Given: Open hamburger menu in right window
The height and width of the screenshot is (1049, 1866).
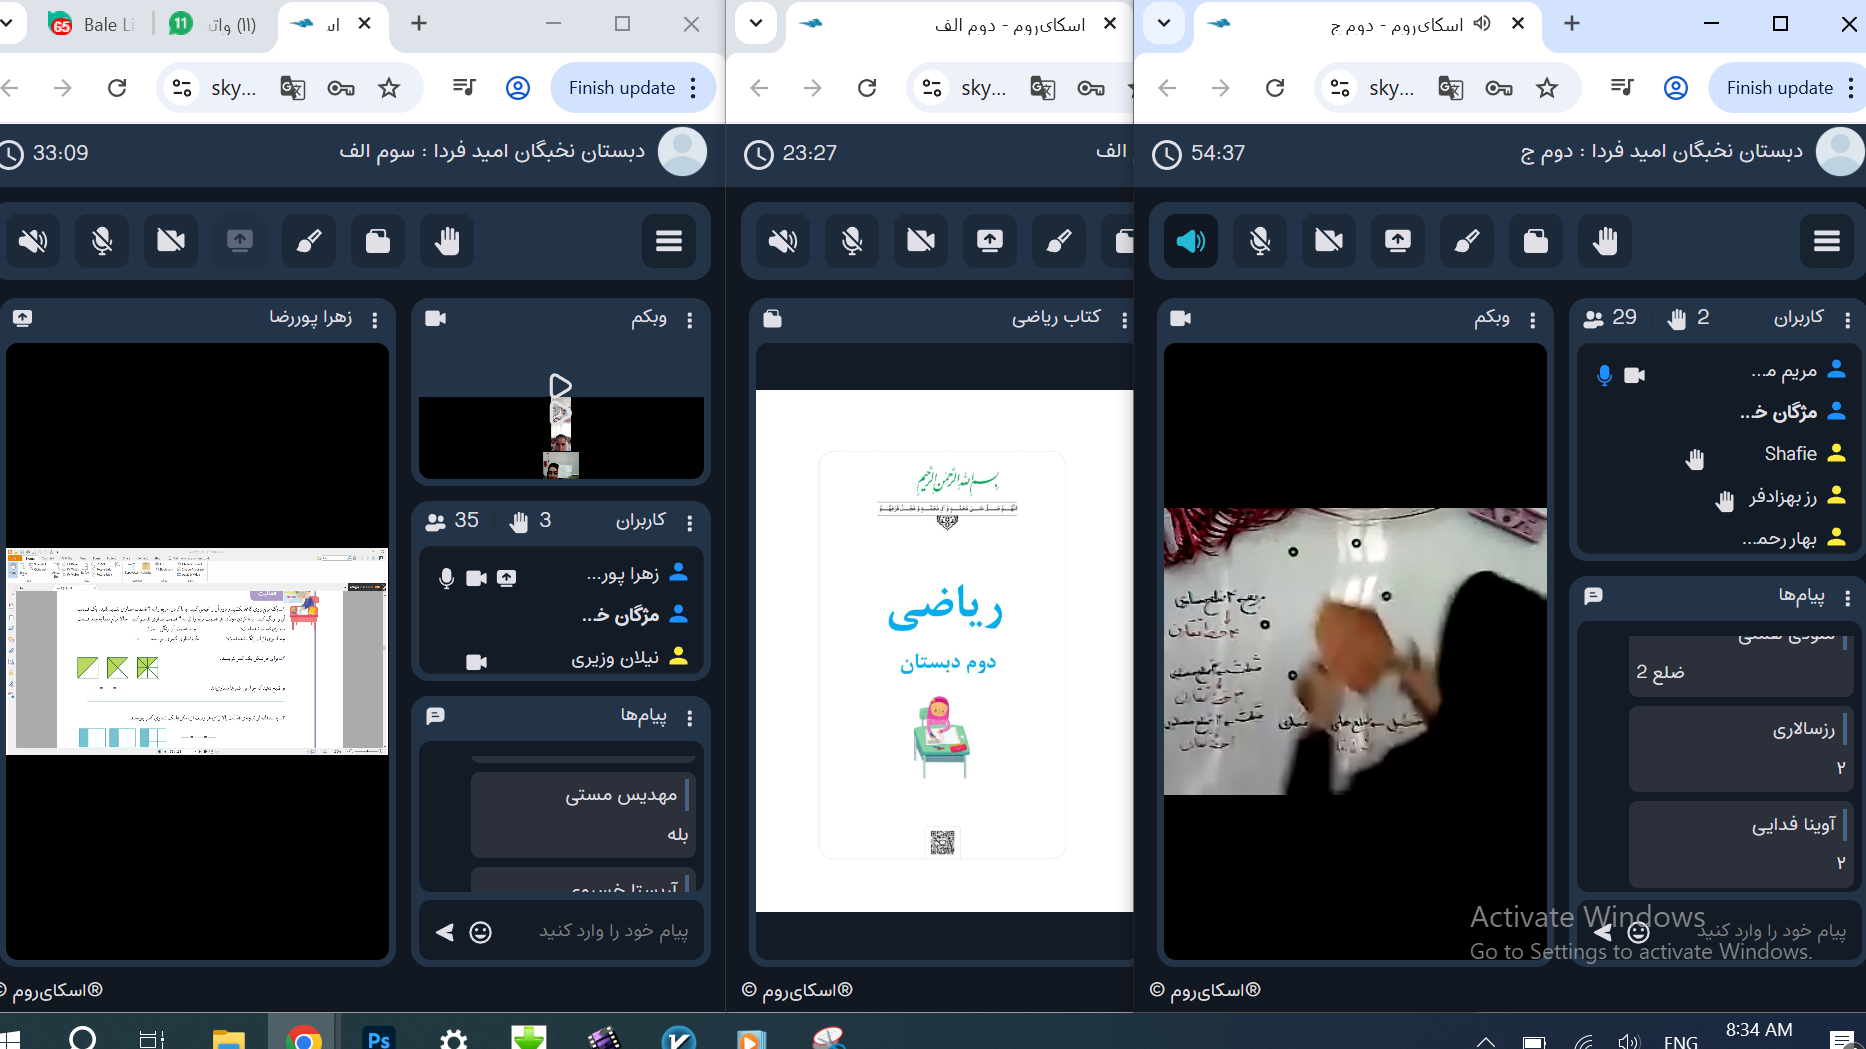Looking at the screenshot, I should [1826, 241].
